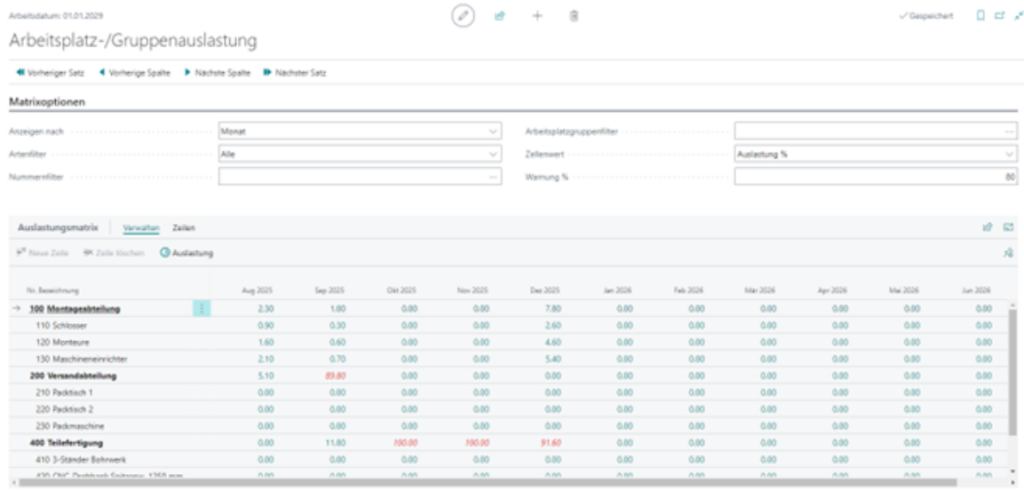Click the Arbeitsplatzgruppenfilter input field
The width and height of the screenshot is (1024, 491).
pyautogui.click(x=876, y=131)
